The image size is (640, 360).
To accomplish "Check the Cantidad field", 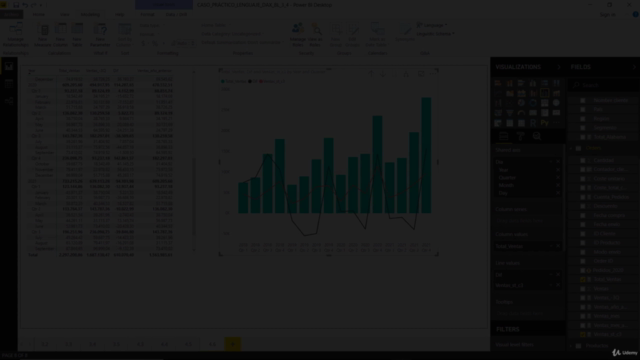I will [x=583, y=160].
